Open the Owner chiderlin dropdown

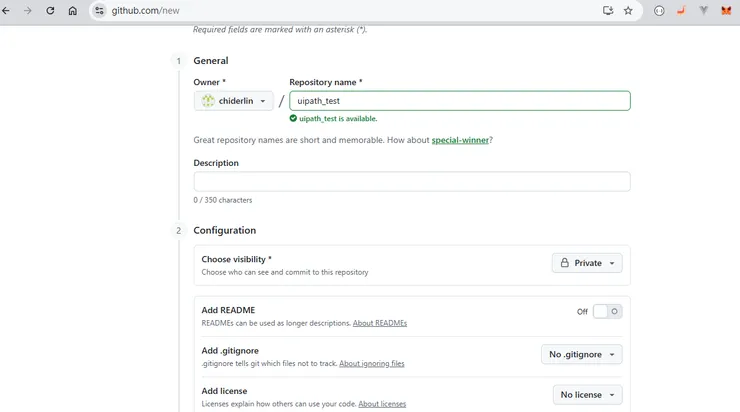234,101
